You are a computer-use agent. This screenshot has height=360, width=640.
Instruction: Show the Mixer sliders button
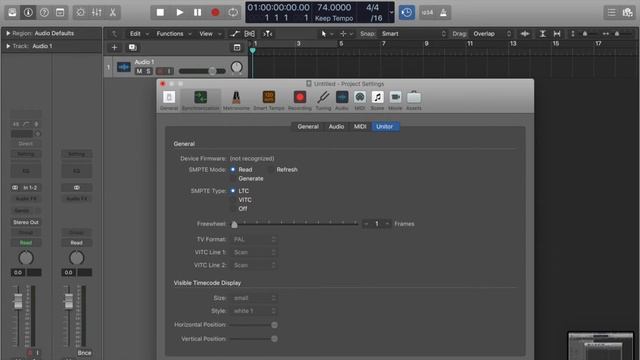[x=97, y=12]
